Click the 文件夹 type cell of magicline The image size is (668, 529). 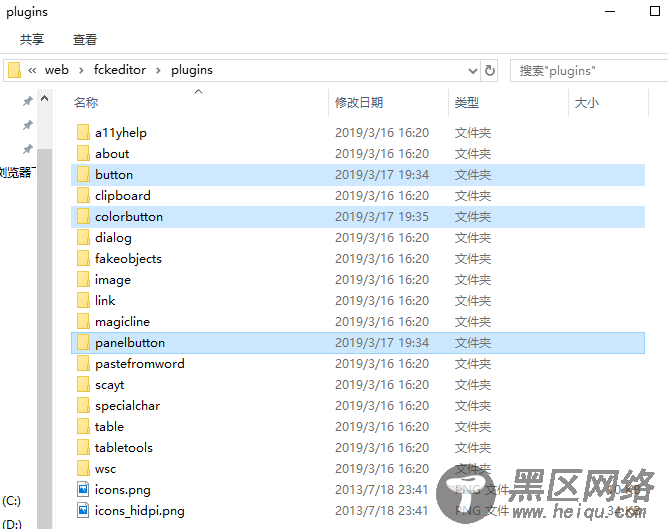click(x=473, y=322)
